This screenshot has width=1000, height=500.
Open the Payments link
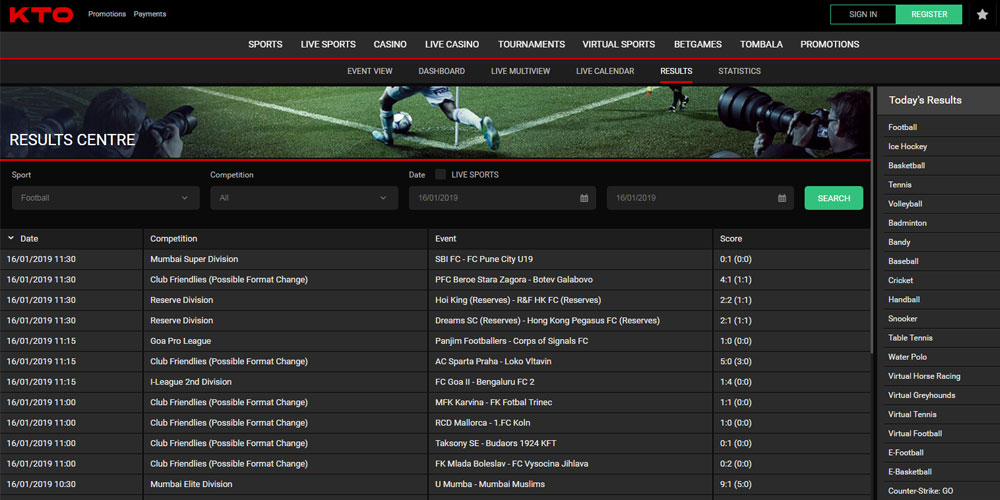pos(150,14)
